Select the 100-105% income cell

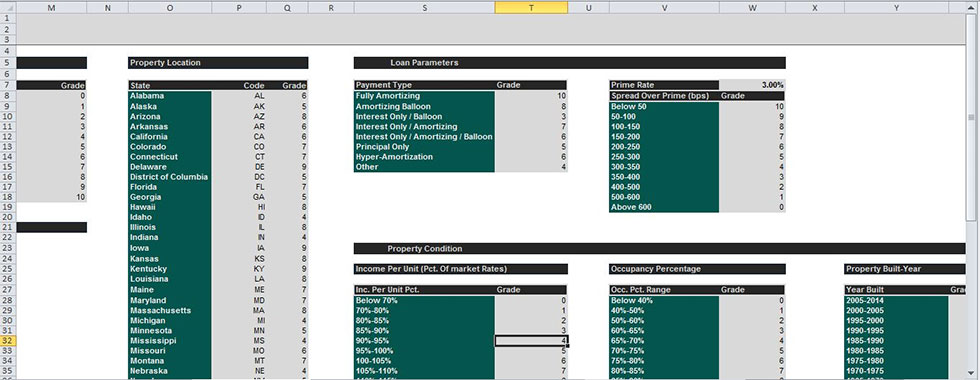pos(424,361)
